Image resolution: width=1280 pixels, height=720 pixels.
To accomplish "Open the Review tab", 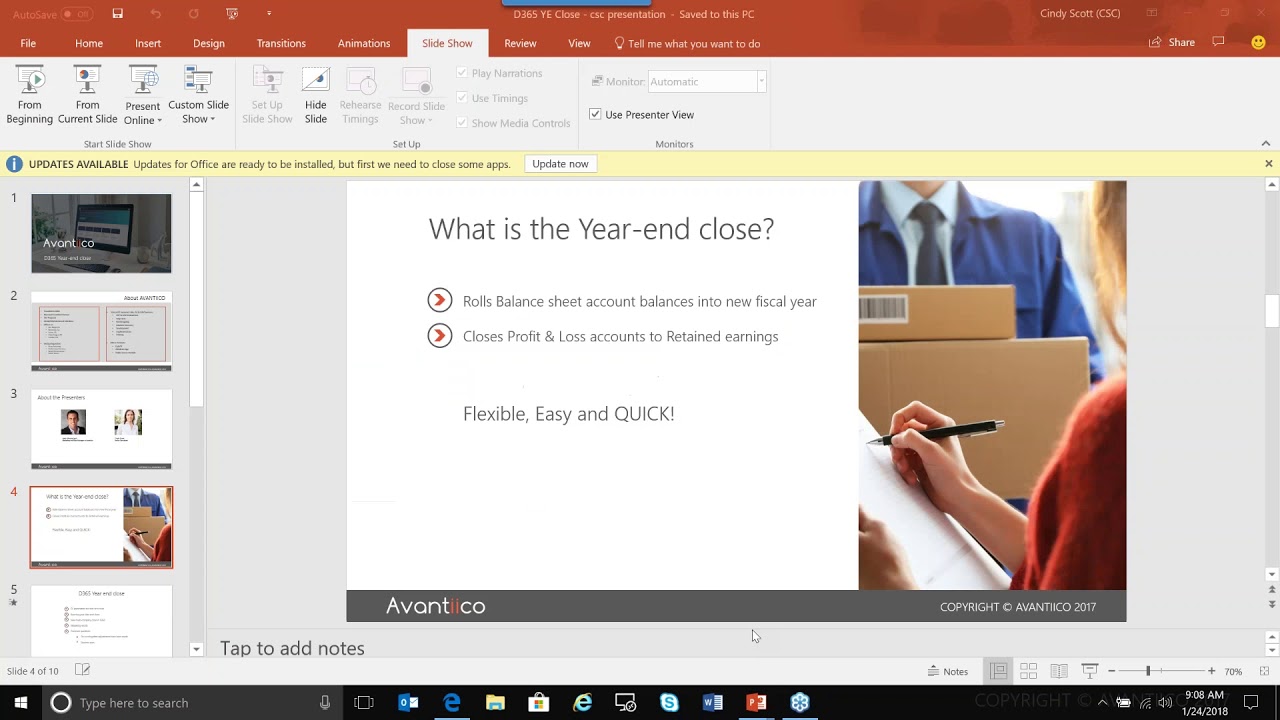I will [520, 43].
